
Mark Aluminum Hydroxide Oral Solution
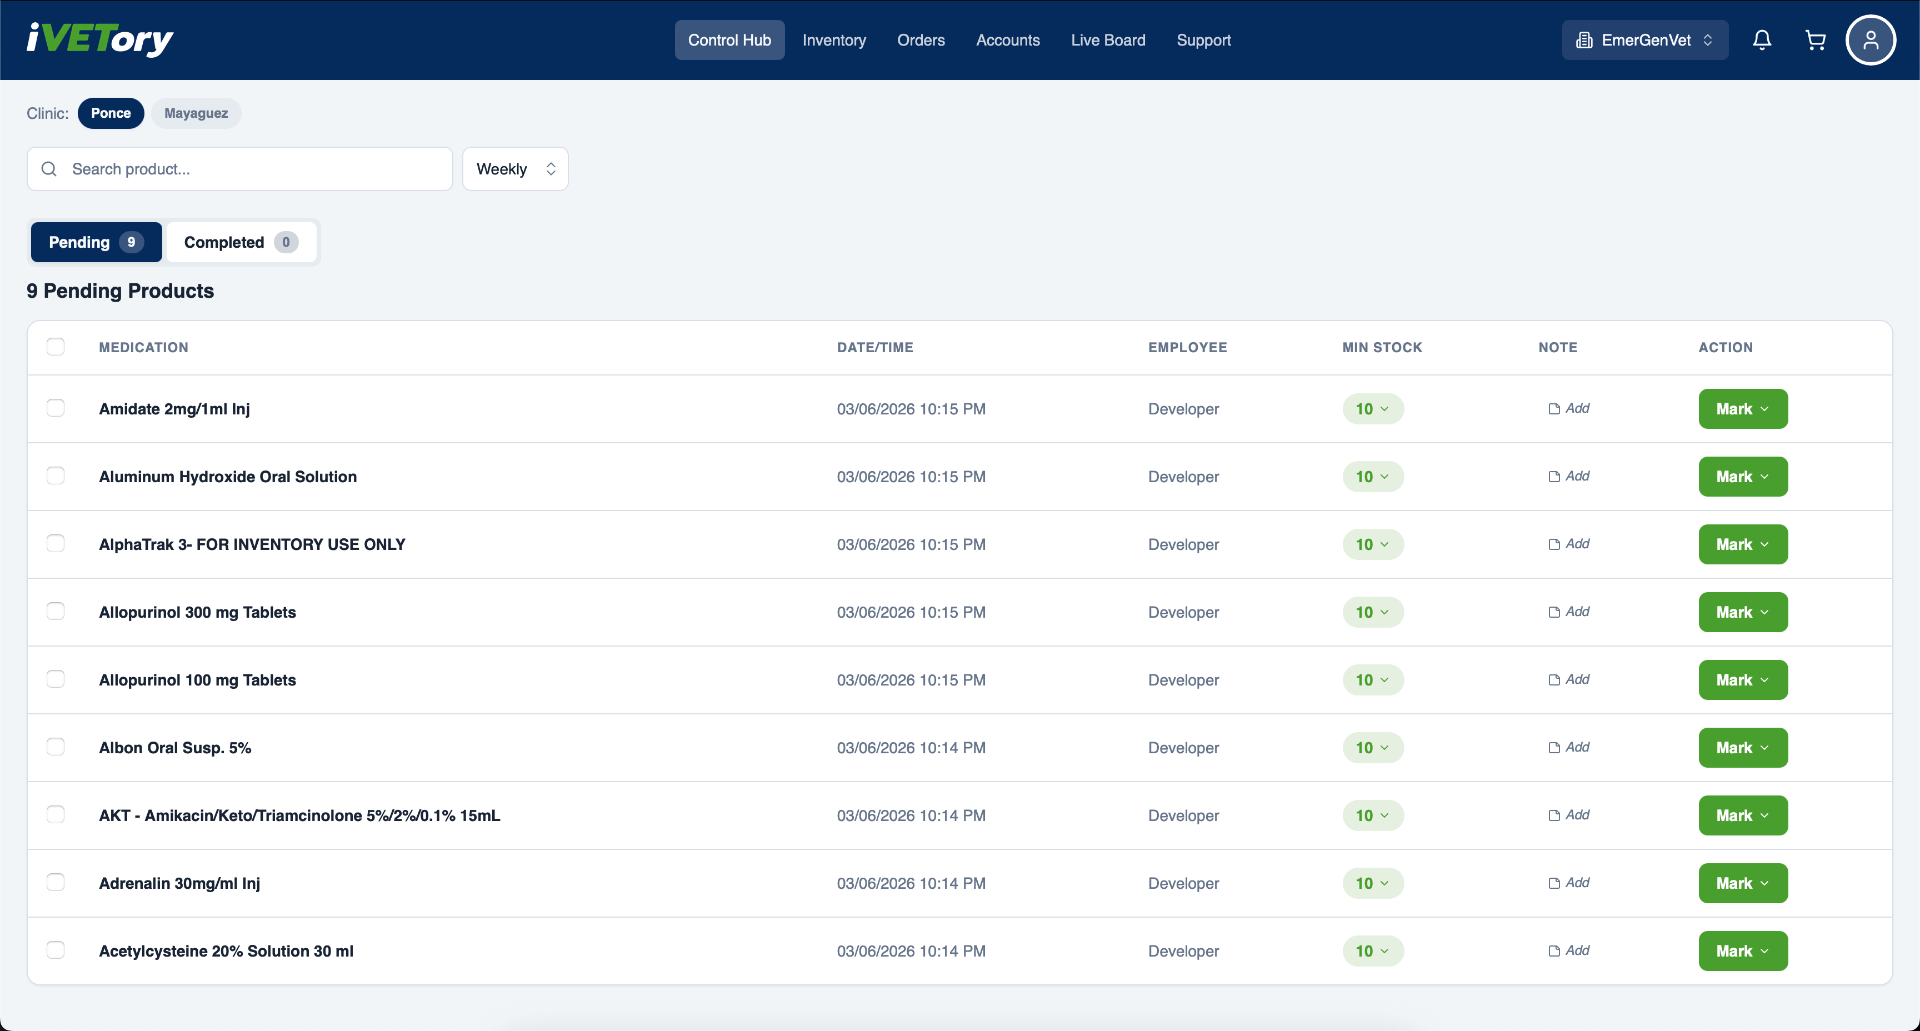coord(1743,477)
